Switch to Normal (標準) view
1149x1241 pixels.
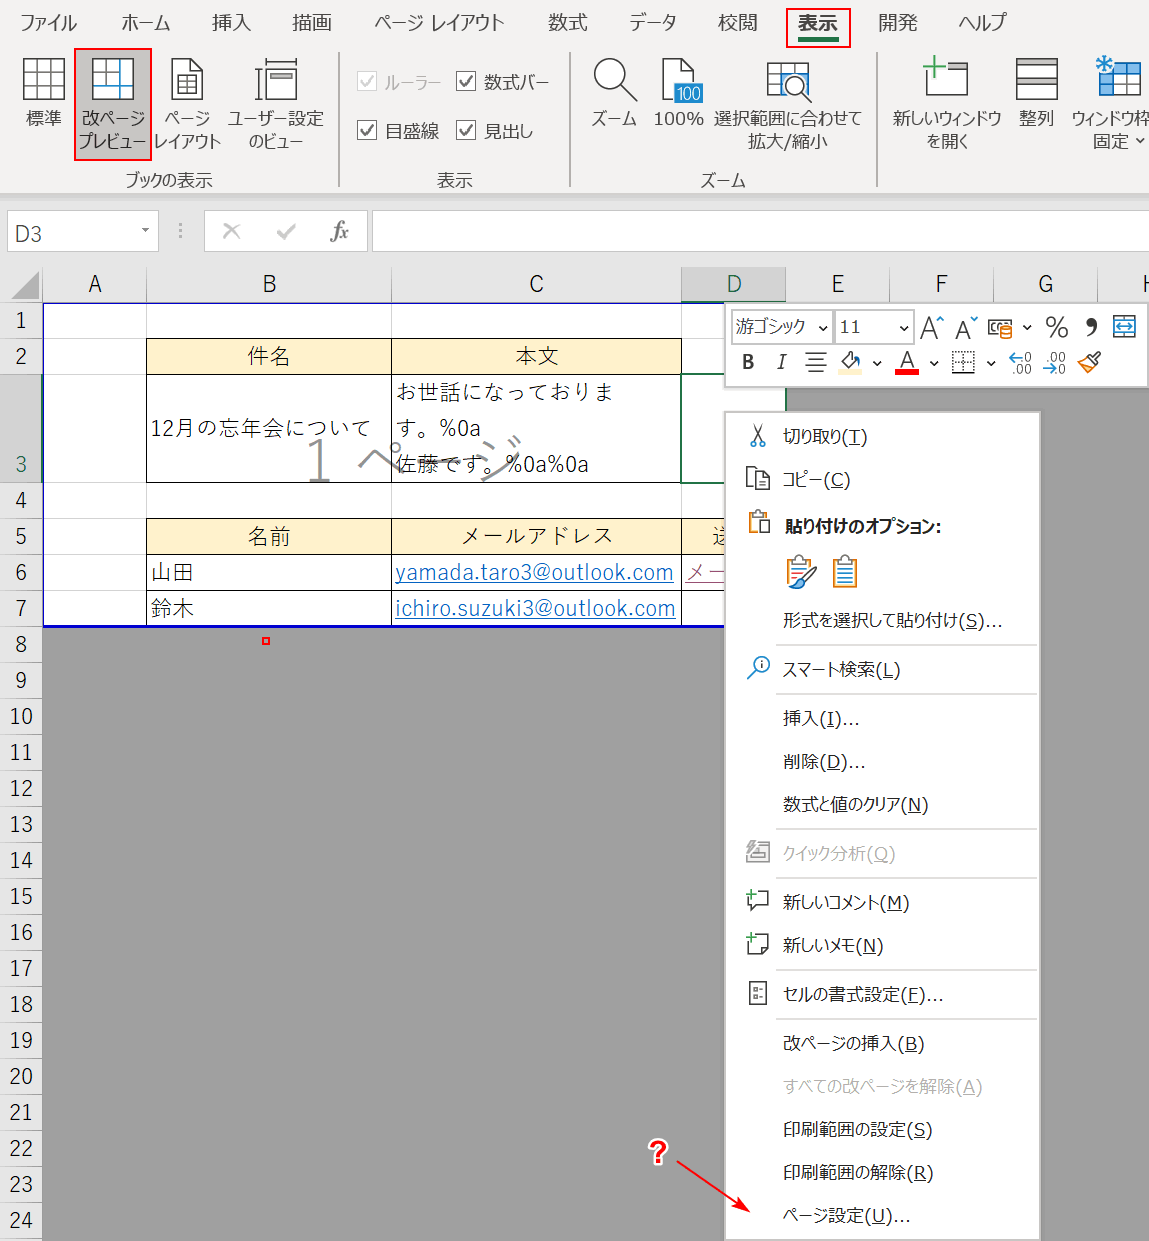point(43,93)
